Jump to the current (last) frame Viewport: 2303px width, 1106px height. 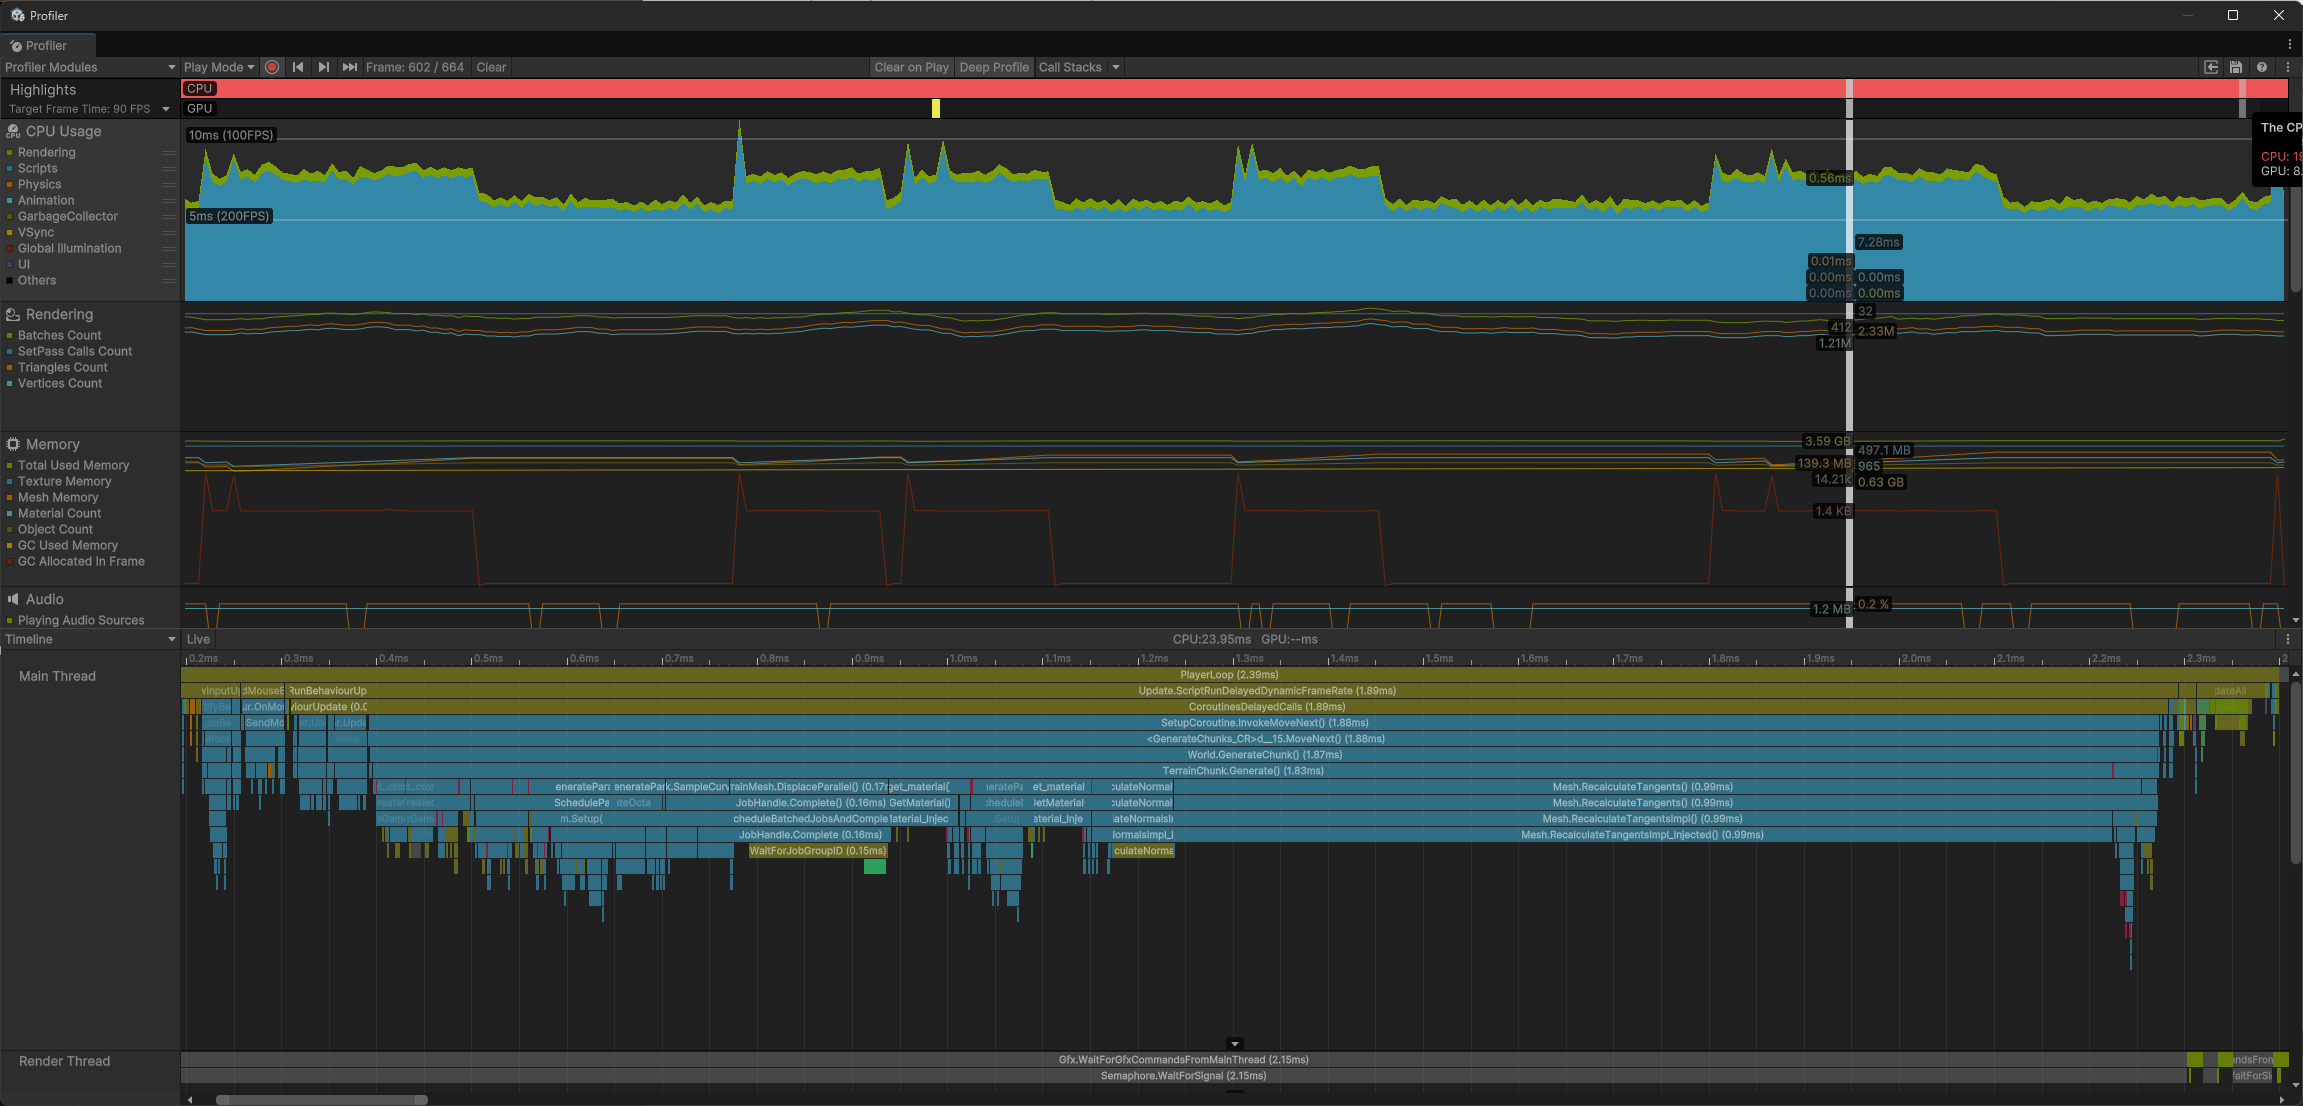point(349,67)
